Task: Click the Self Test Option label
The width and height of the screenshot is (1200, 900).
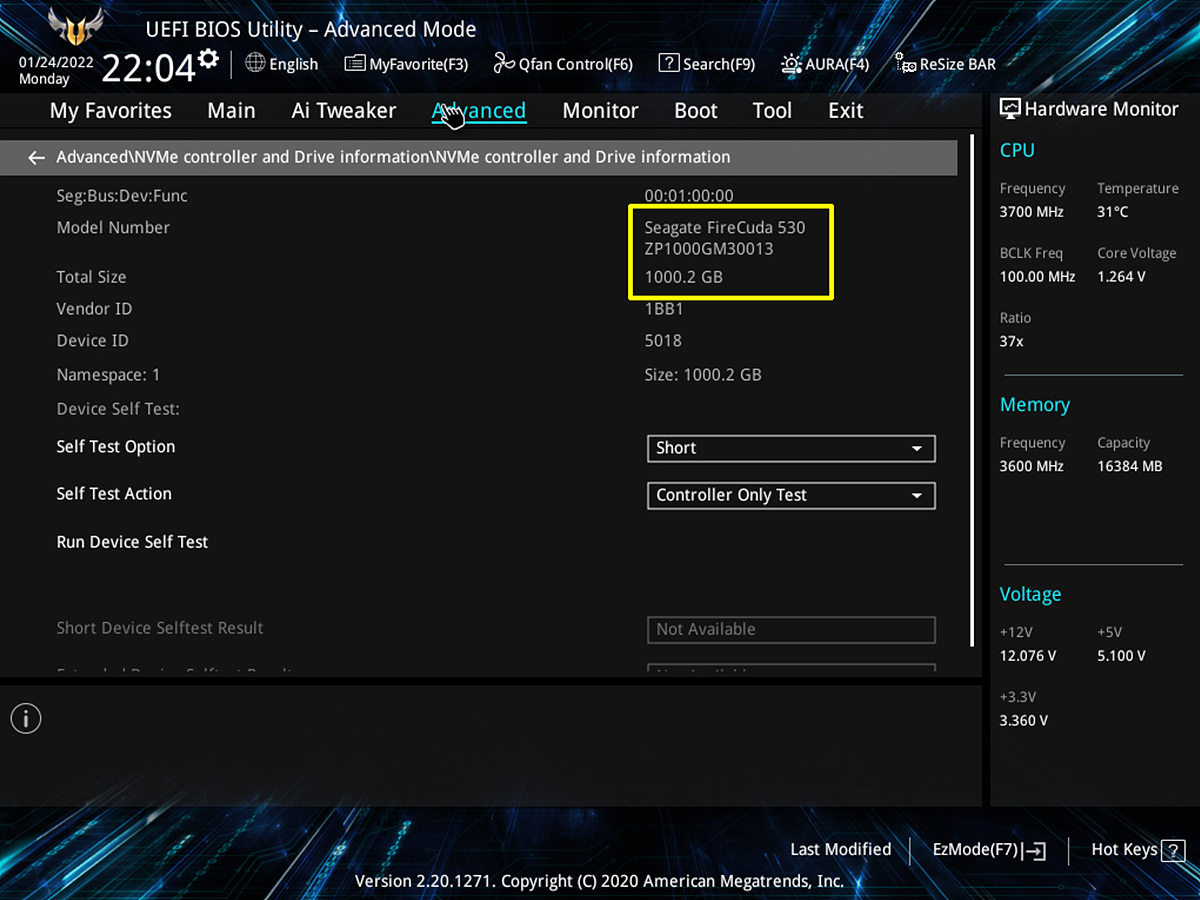Action: tap(116, 447)
